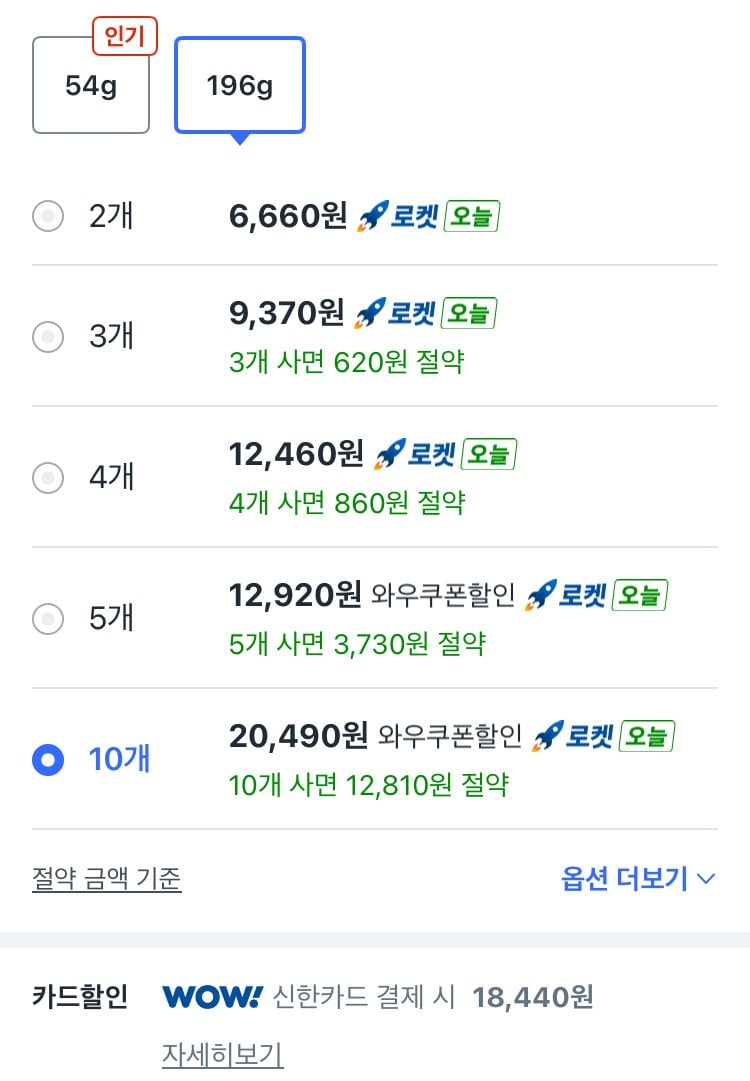Select the 196g weight tab
The width and height of the screenshot is (750, 1081).
238,85
